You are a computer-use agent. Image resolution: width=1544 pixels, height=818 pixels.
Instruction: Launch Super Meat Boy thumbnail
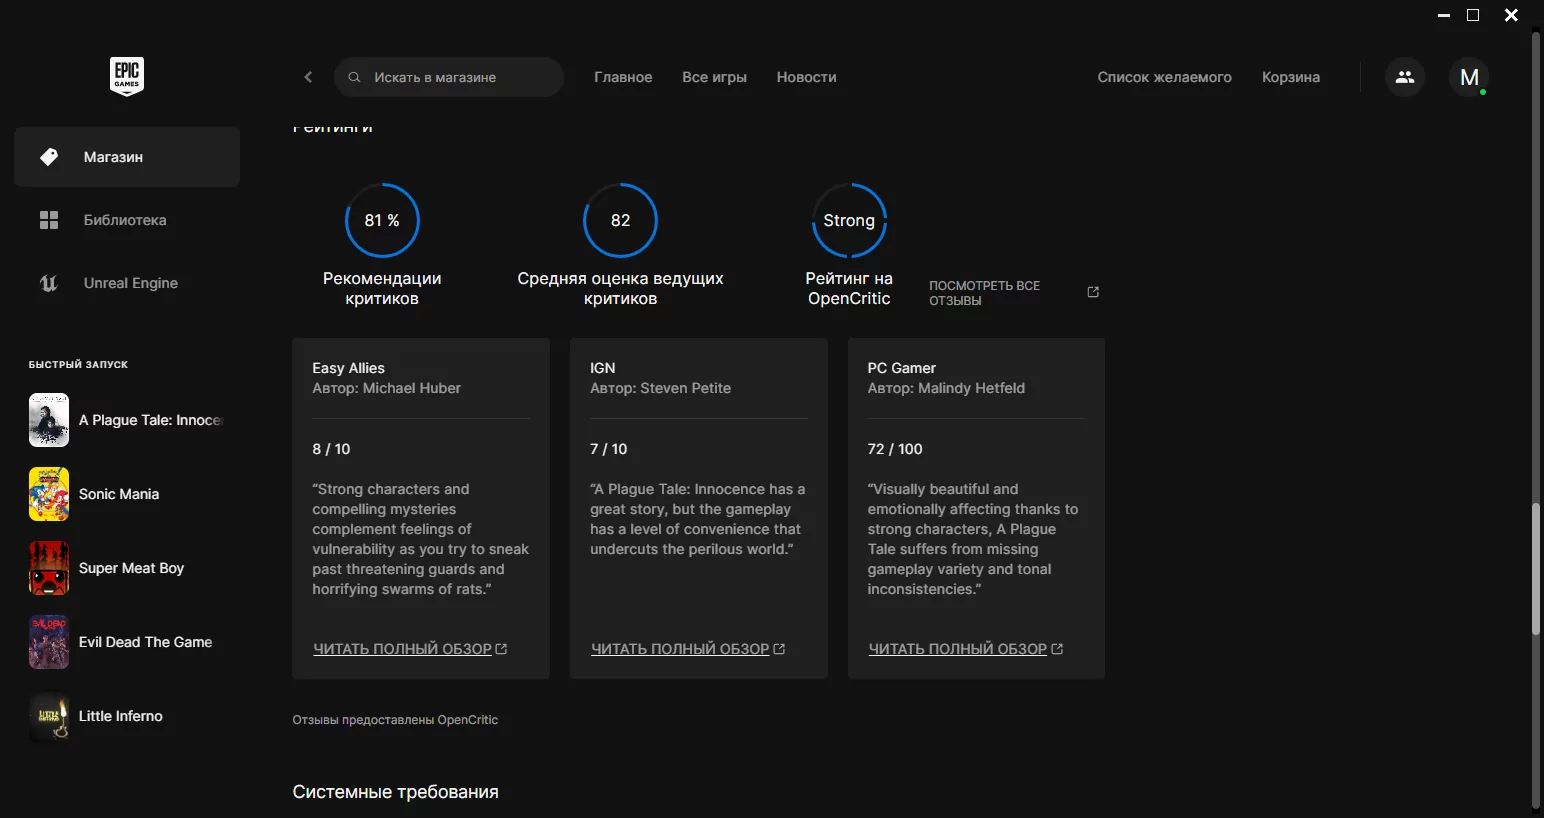pyautogui.click(x=49, y=568)
